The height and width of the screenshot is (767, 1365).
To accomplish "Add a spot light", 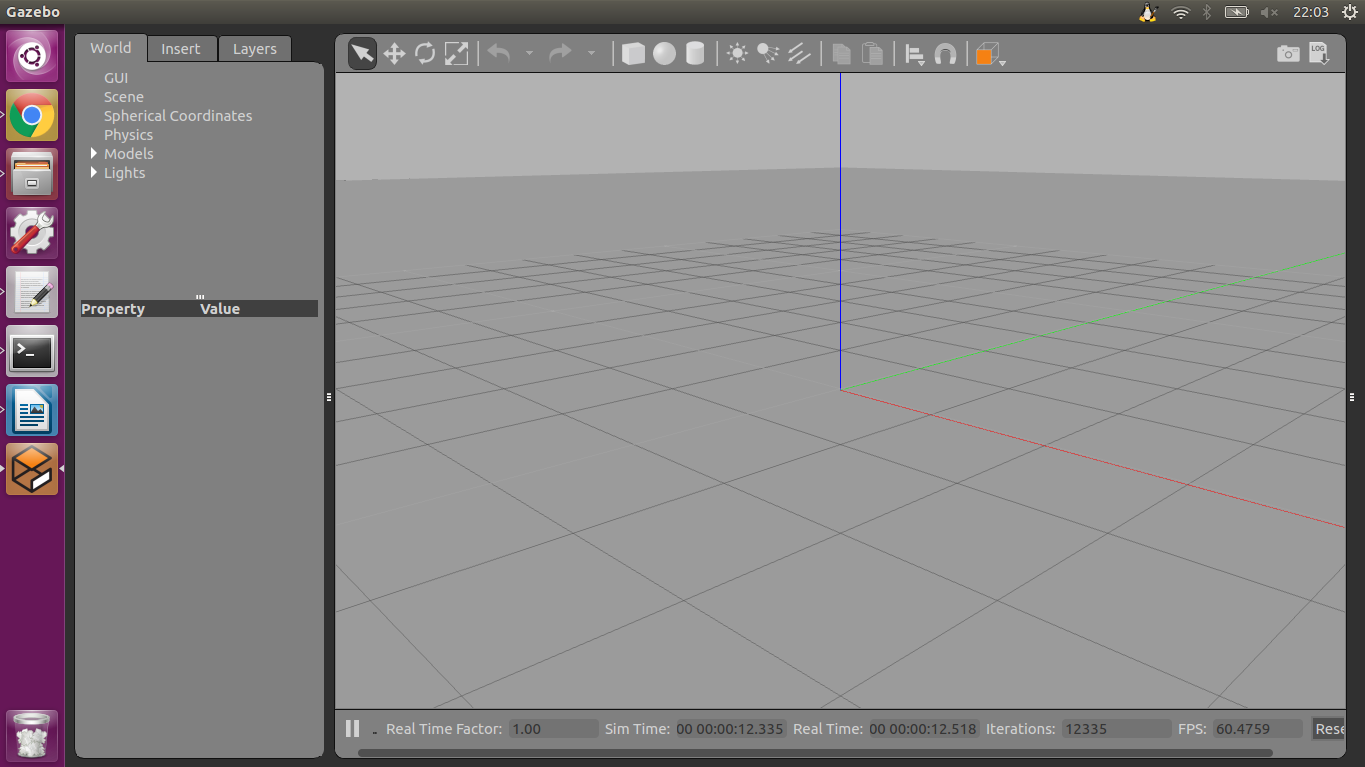I will (x=768, y=53).
